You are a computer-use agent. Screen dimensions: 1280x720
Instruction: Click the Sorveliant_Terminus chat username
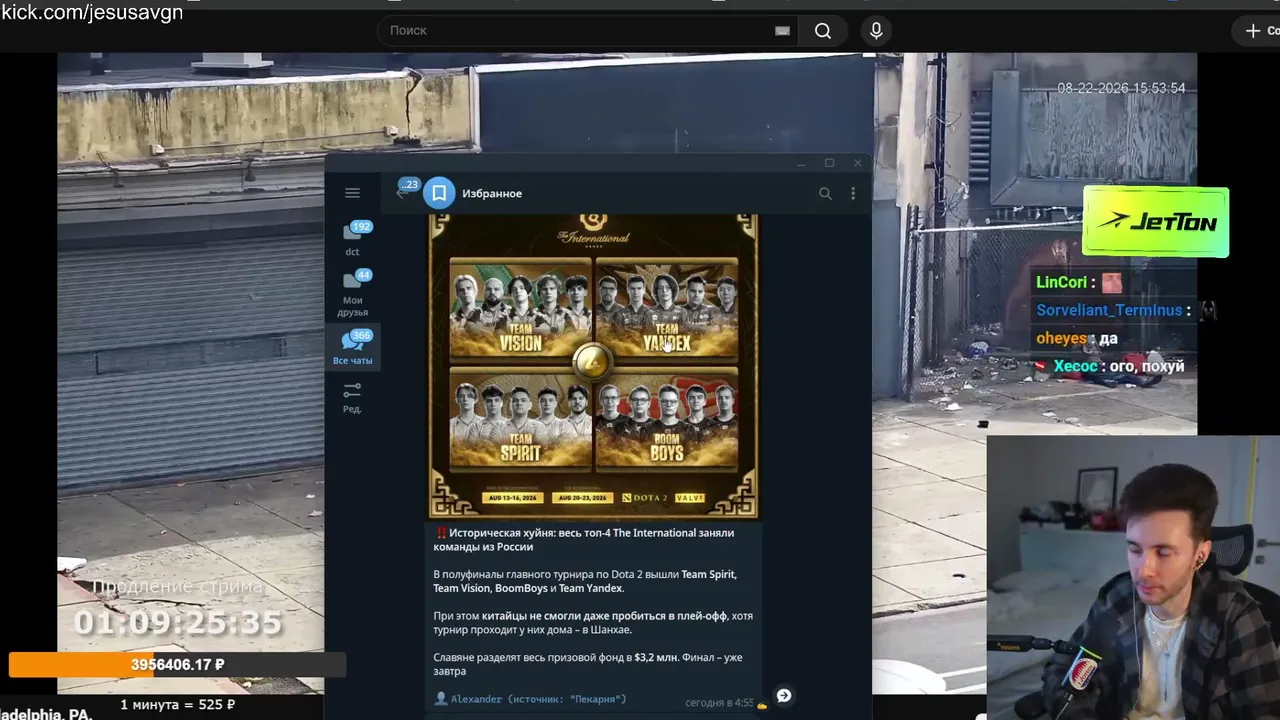1109,311
